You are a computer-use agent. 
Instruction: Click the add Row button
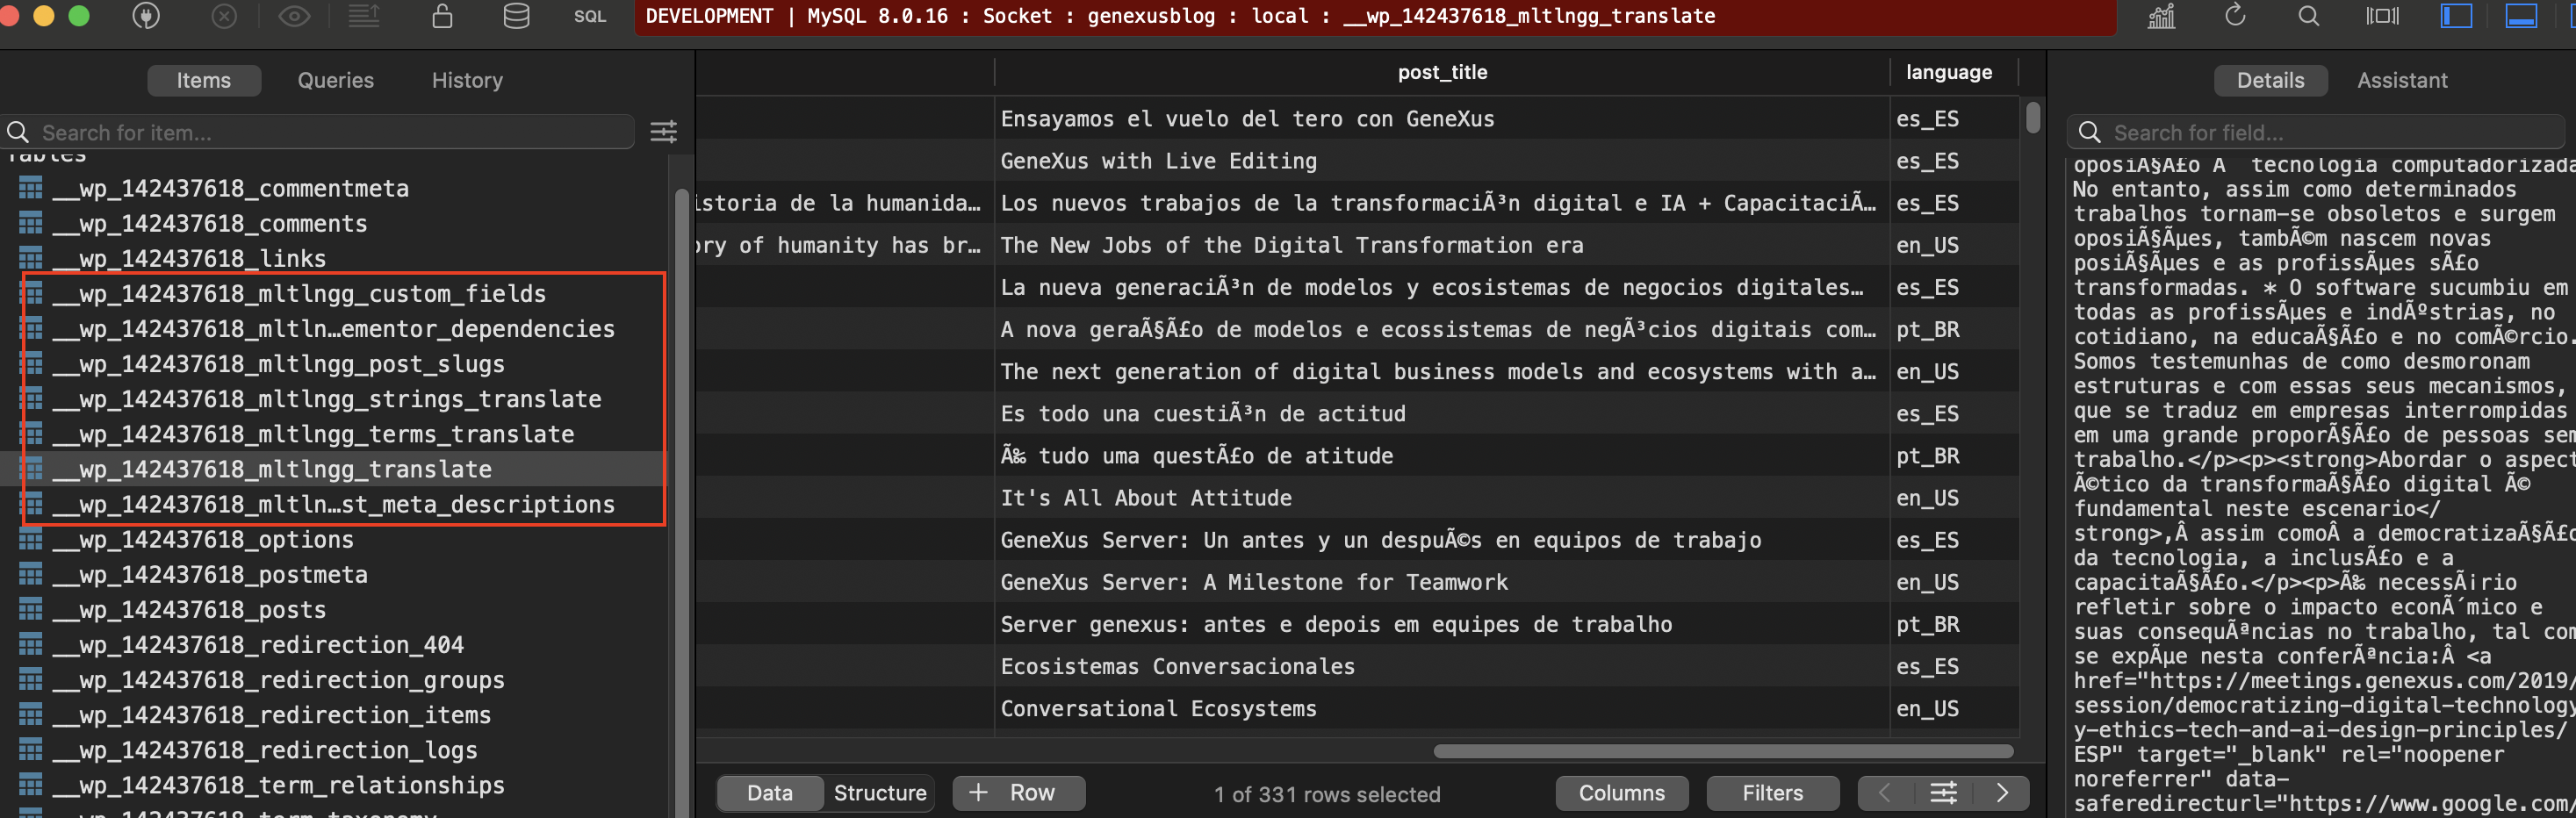click(1018, 793)
